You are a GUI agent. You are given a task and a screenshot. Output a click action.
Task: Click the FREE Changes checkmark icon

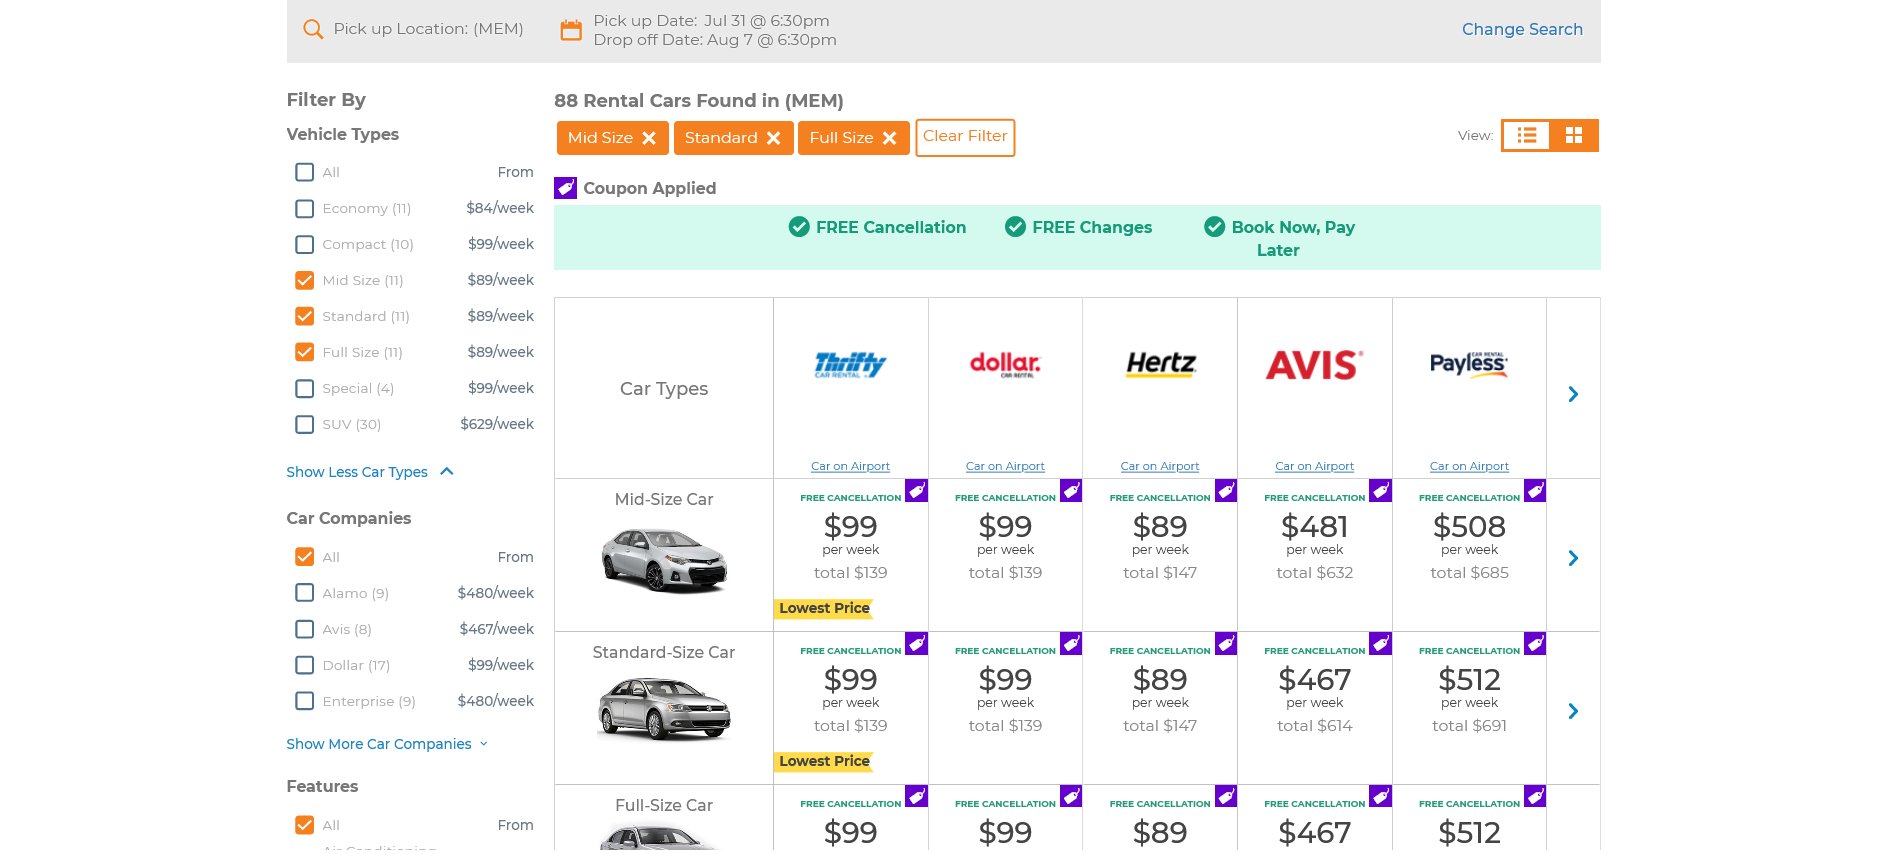pyautogui.click(x=1015, y=227)
